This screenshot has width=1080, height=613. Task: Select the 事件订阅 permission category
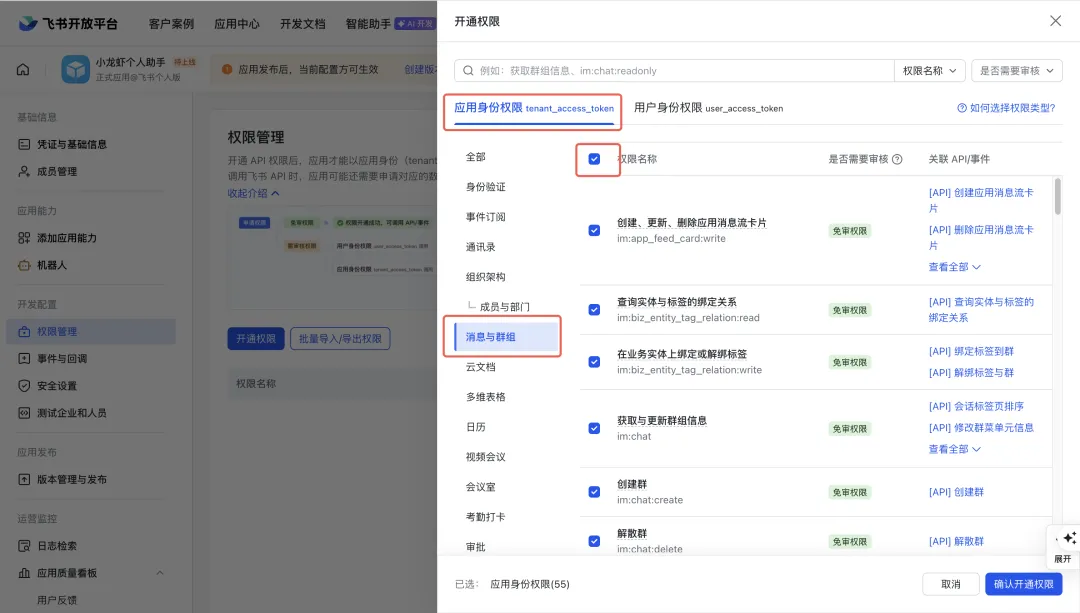coord(486,217)
